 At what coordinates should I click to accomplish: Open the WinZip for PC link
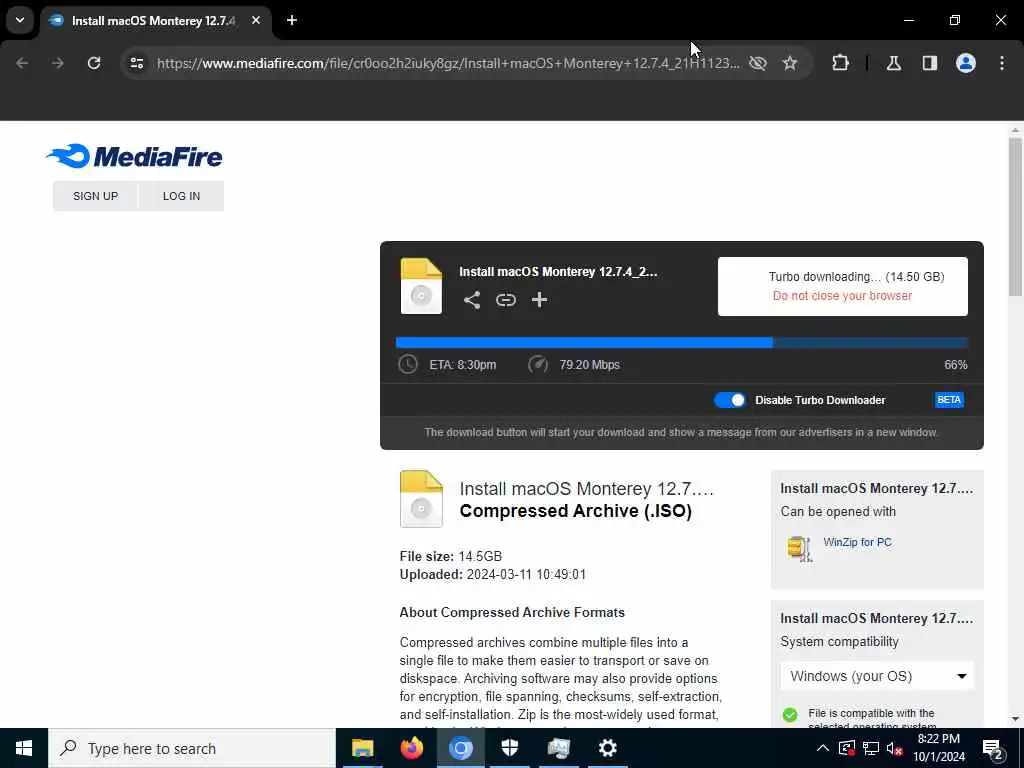pyautogui.click(x=857, y=542)
